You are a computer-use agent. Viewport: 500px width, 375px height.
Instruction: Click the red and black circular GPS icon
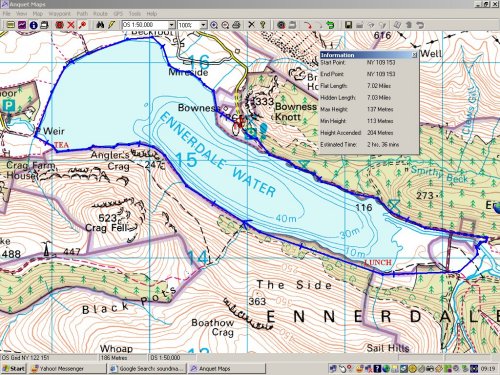[x=281, y=25]
